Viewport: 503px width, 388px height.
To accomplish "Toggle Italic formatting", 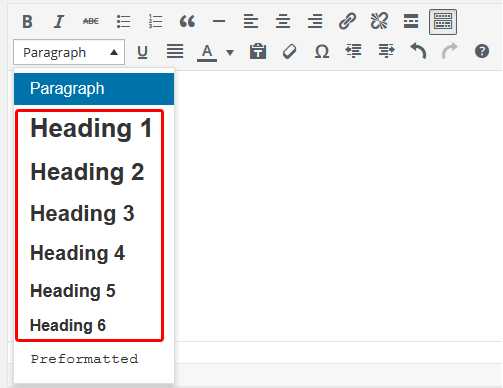I will point(59,22).
